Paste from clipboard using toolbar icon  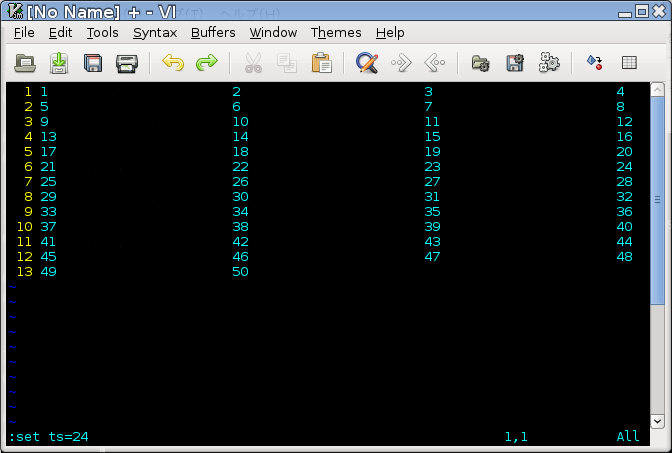click(x=321, y=64)
